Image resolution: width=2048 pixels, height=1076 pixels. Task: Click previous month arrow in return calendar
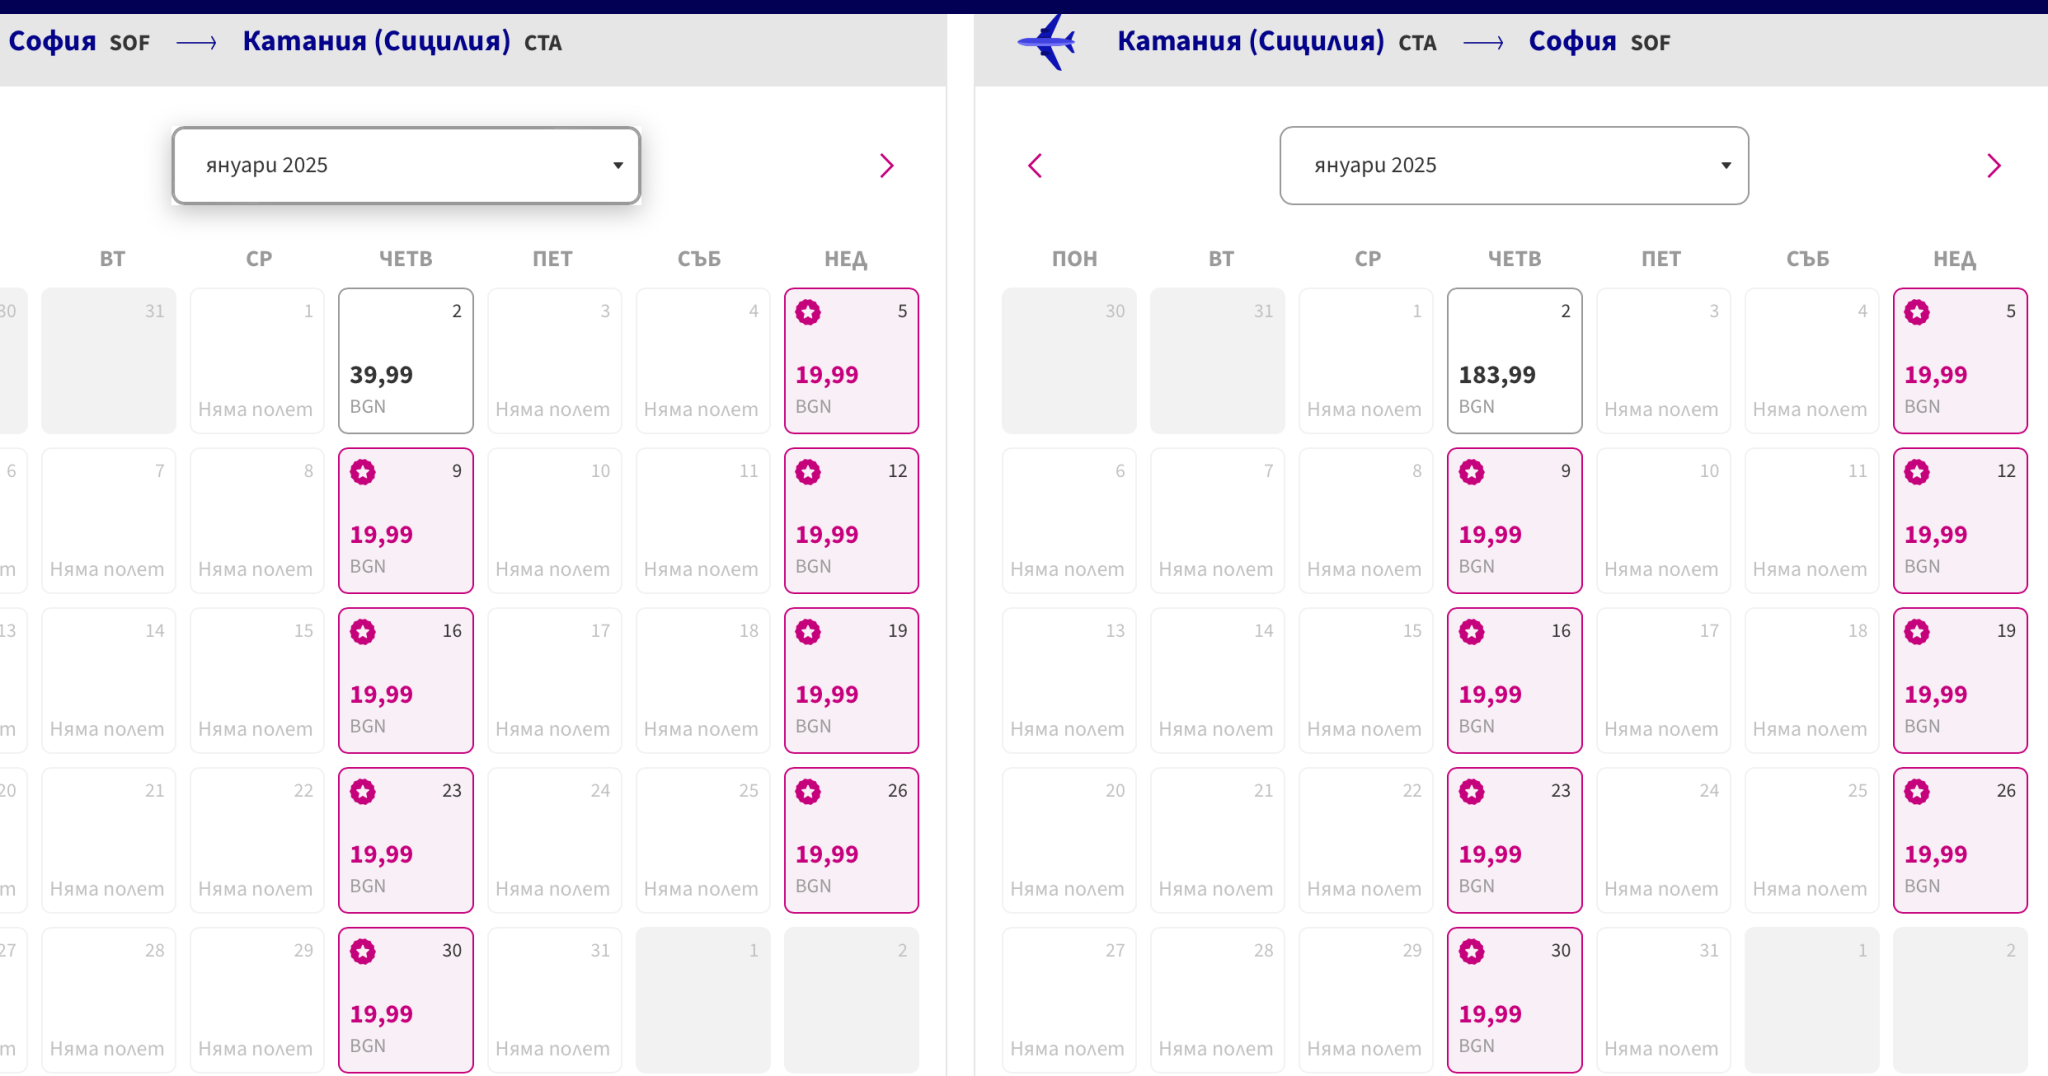(x=1035, y=166)
